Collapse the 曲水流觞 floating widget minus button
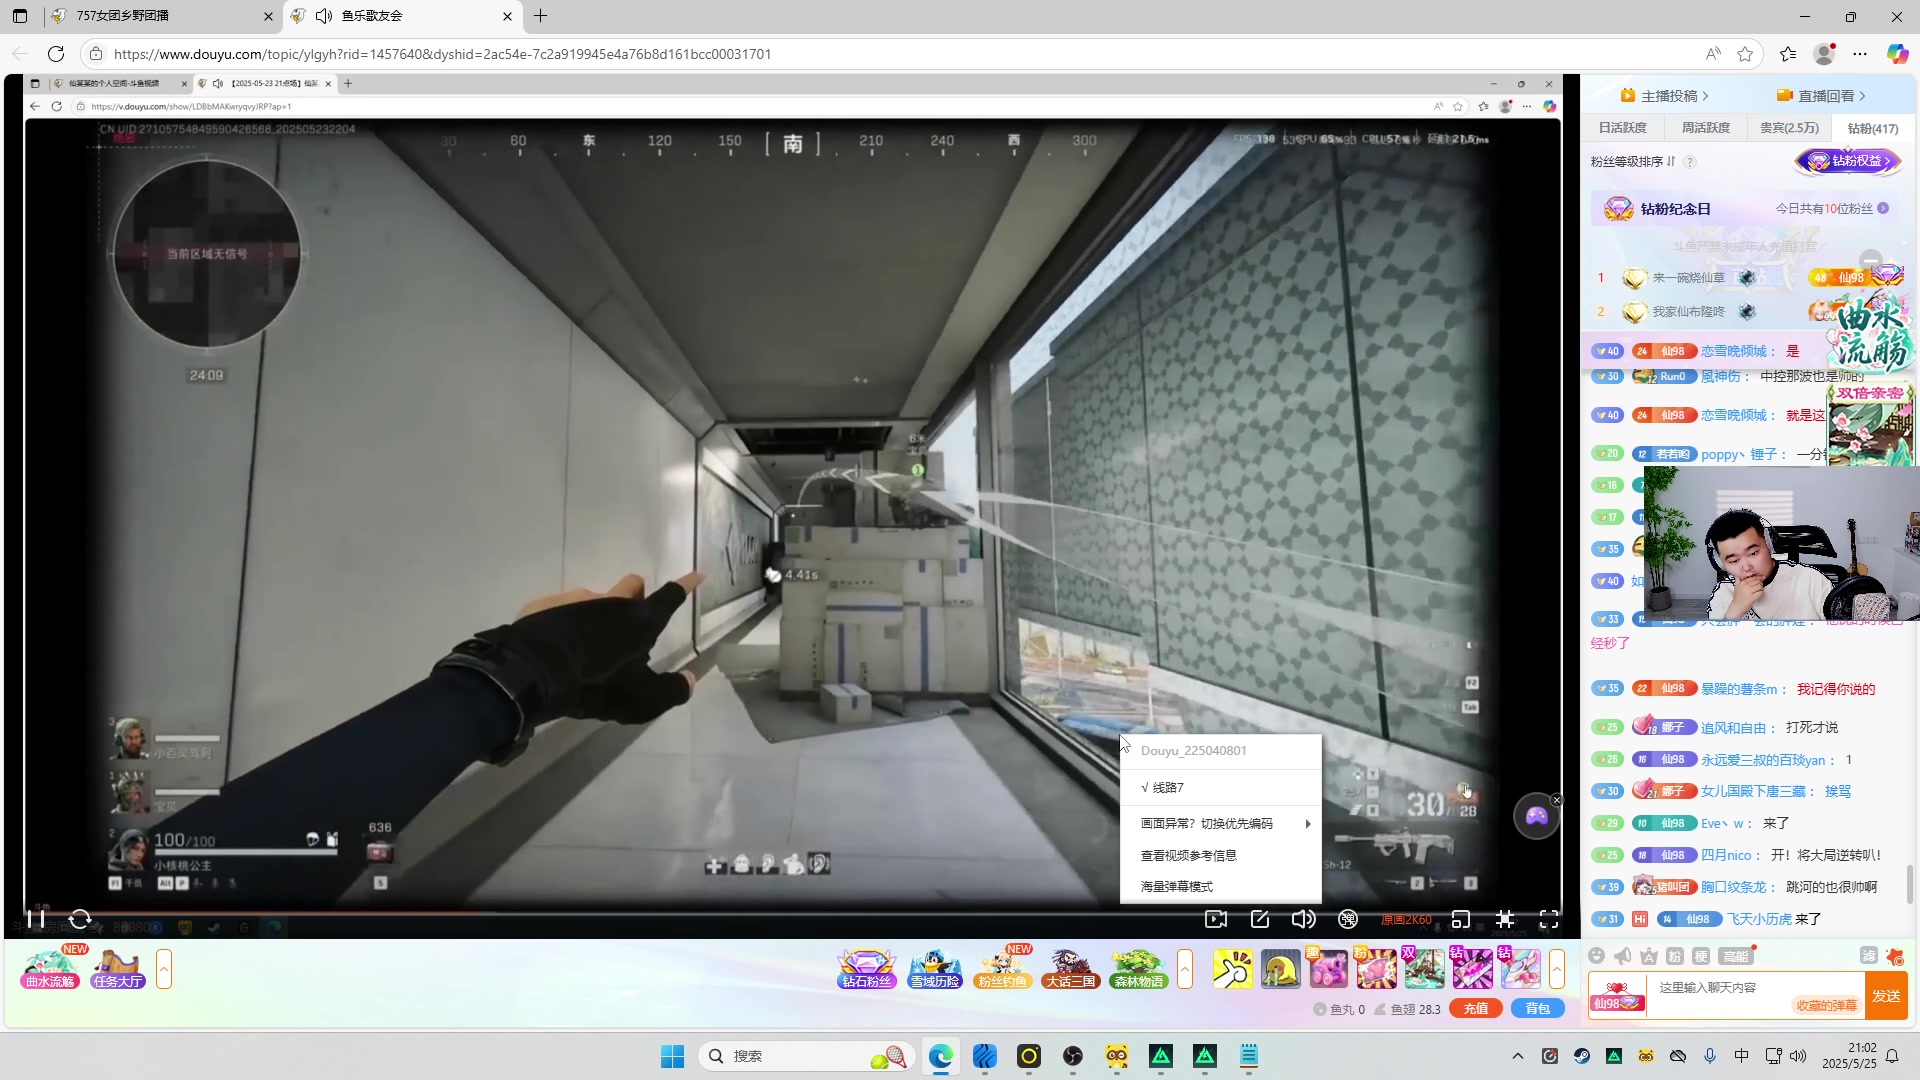This screenshot has height=1080, width=1920. coord(1871,261)
